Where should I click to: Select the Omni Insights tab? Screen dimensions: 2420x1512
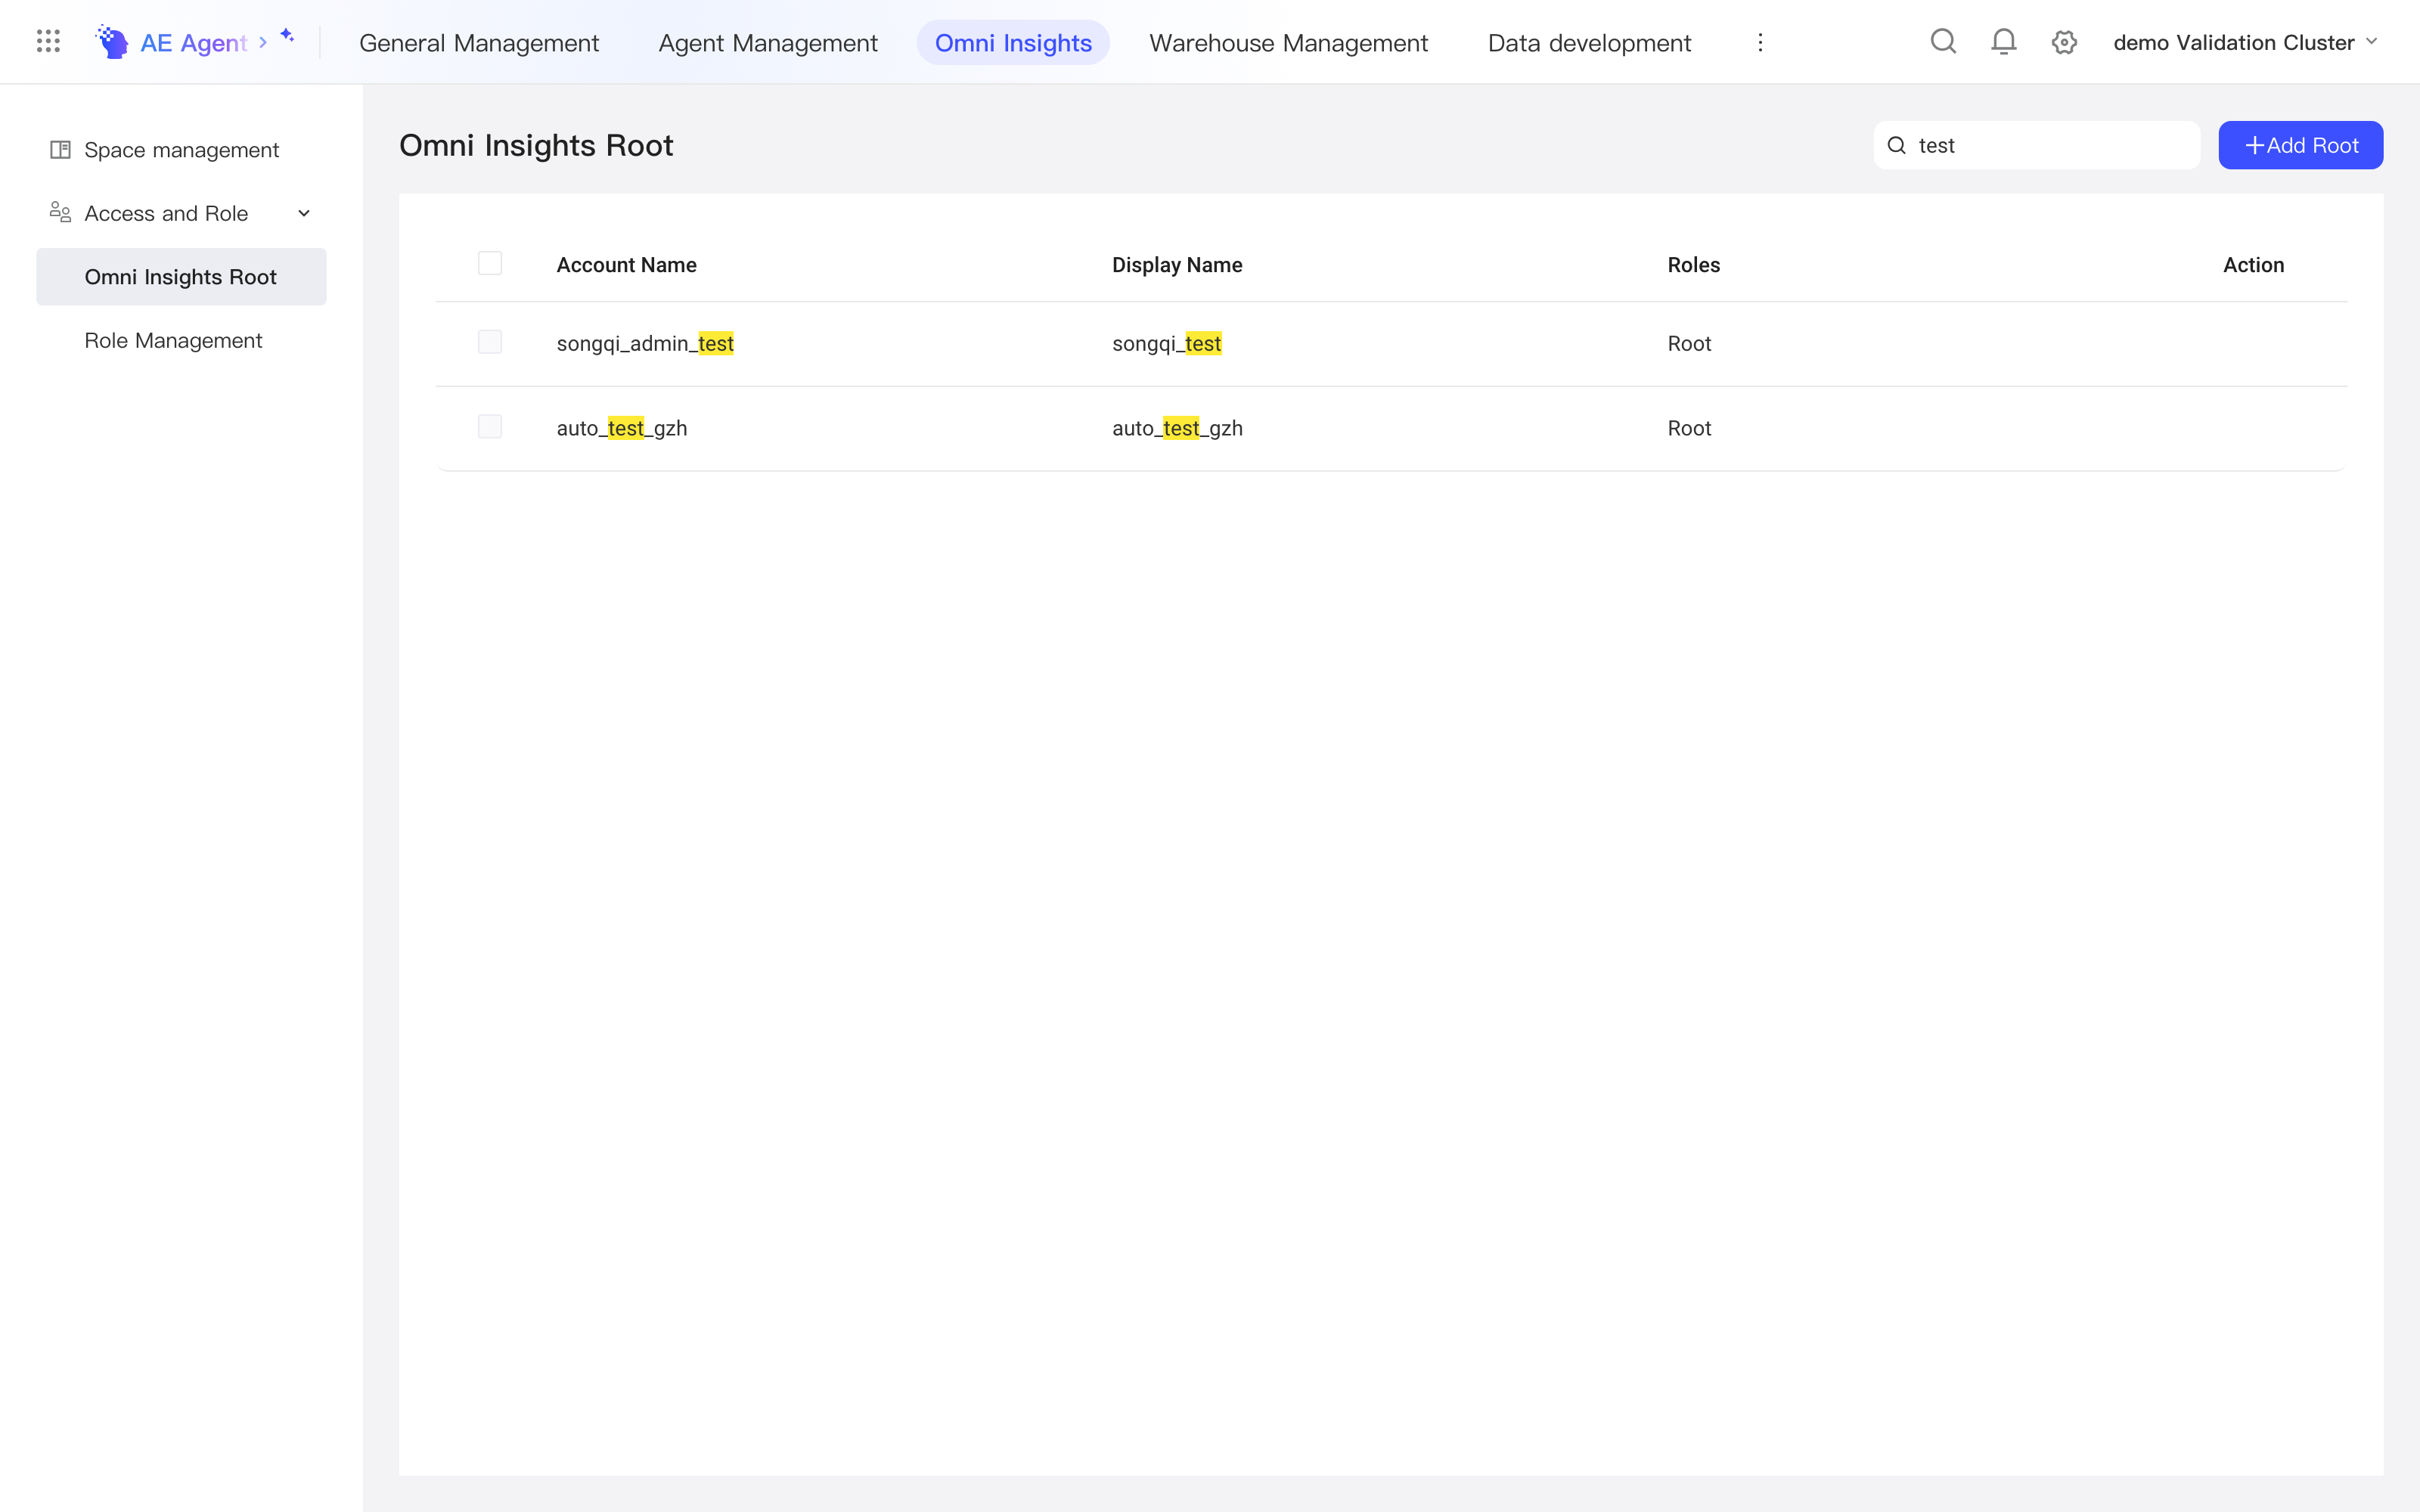[x=1013, y=42]
